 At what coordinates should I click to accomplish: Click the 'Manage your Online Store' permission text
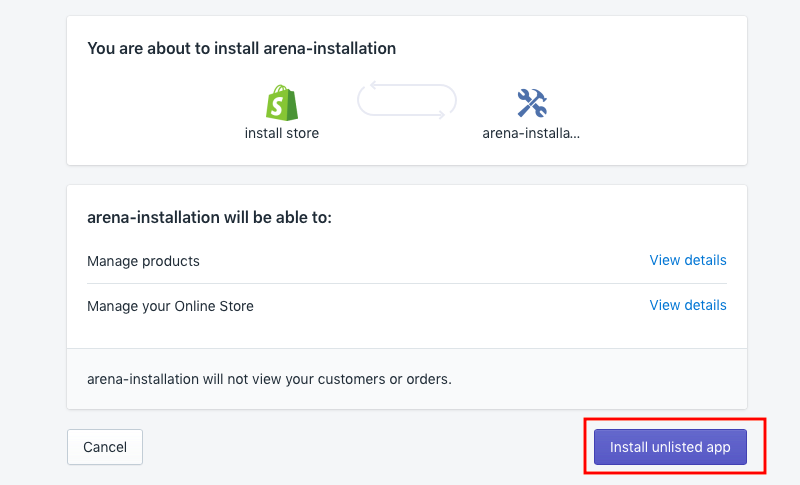pos(170,306)
